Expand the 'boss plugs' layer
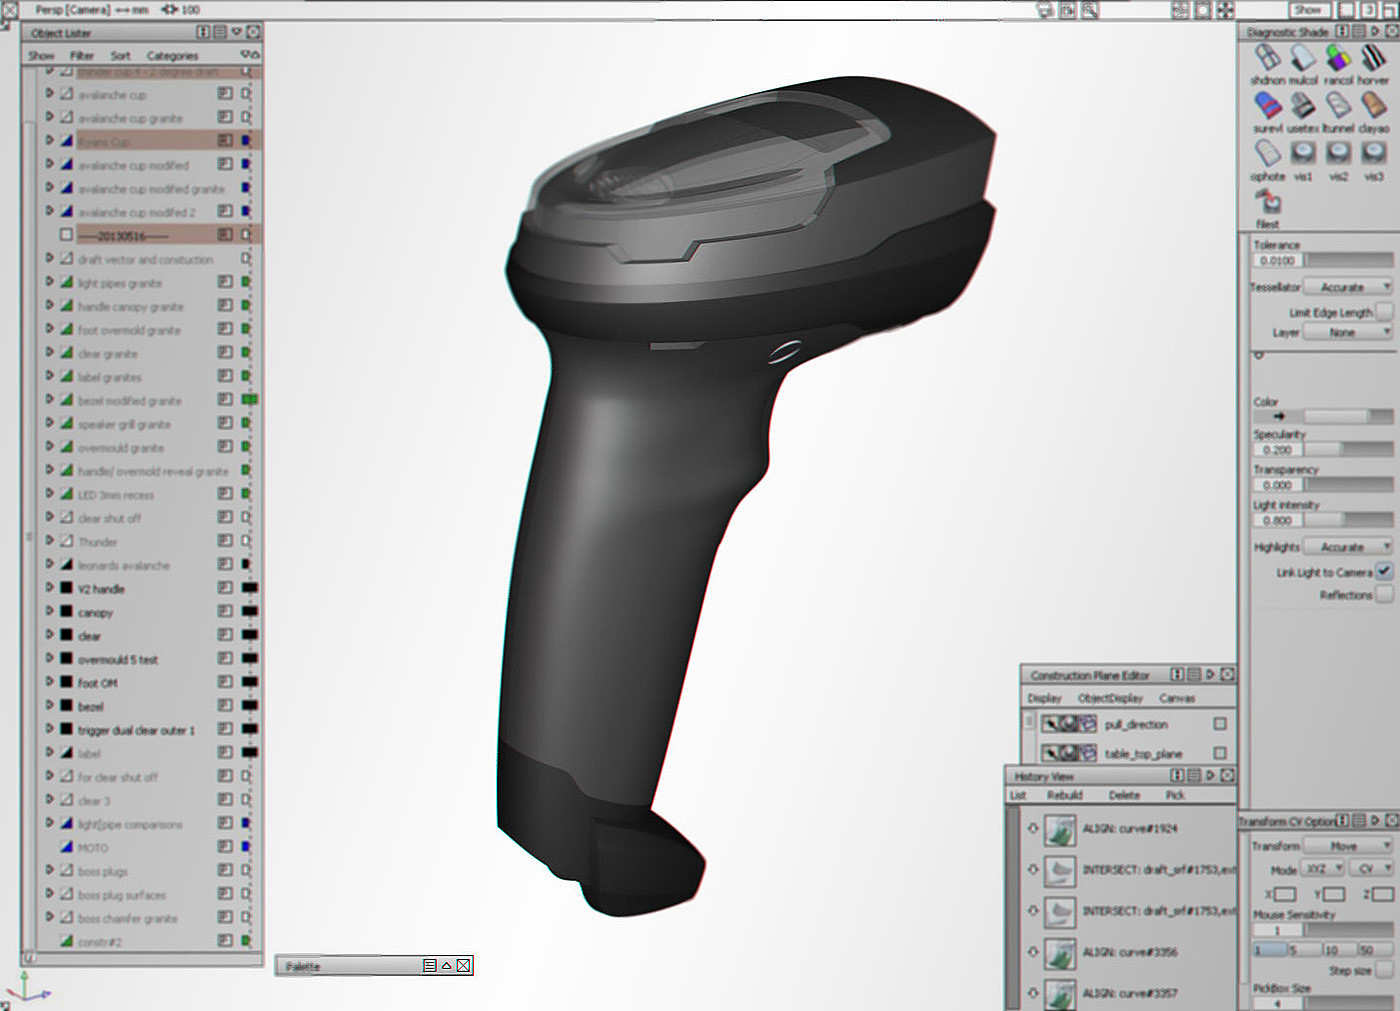Screen dimensions: 1400x1011 (x=49, y=870)
